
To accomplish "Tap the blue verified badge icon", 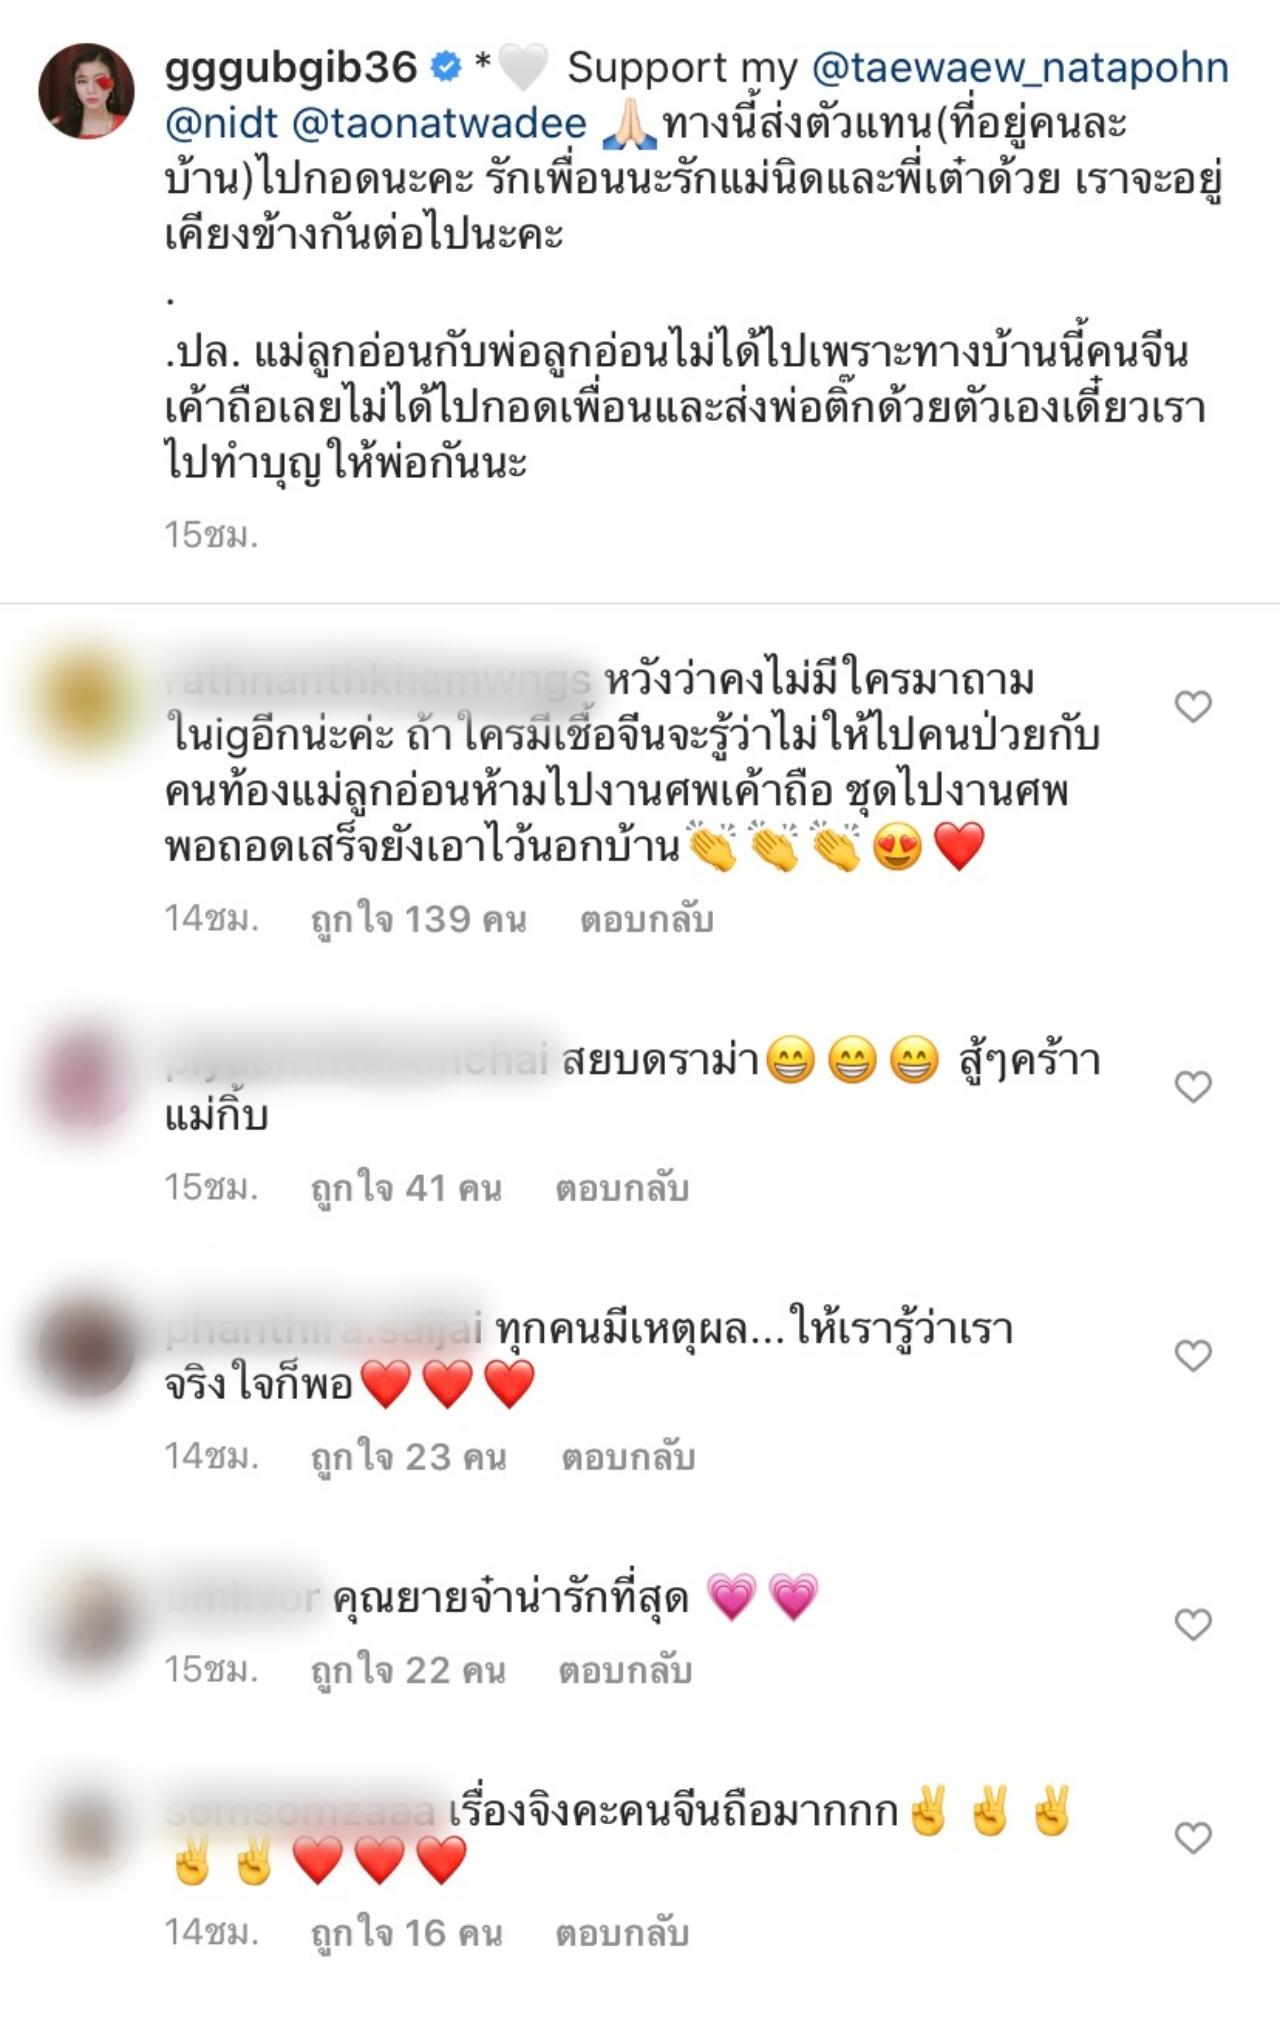I will pos(445,67).
